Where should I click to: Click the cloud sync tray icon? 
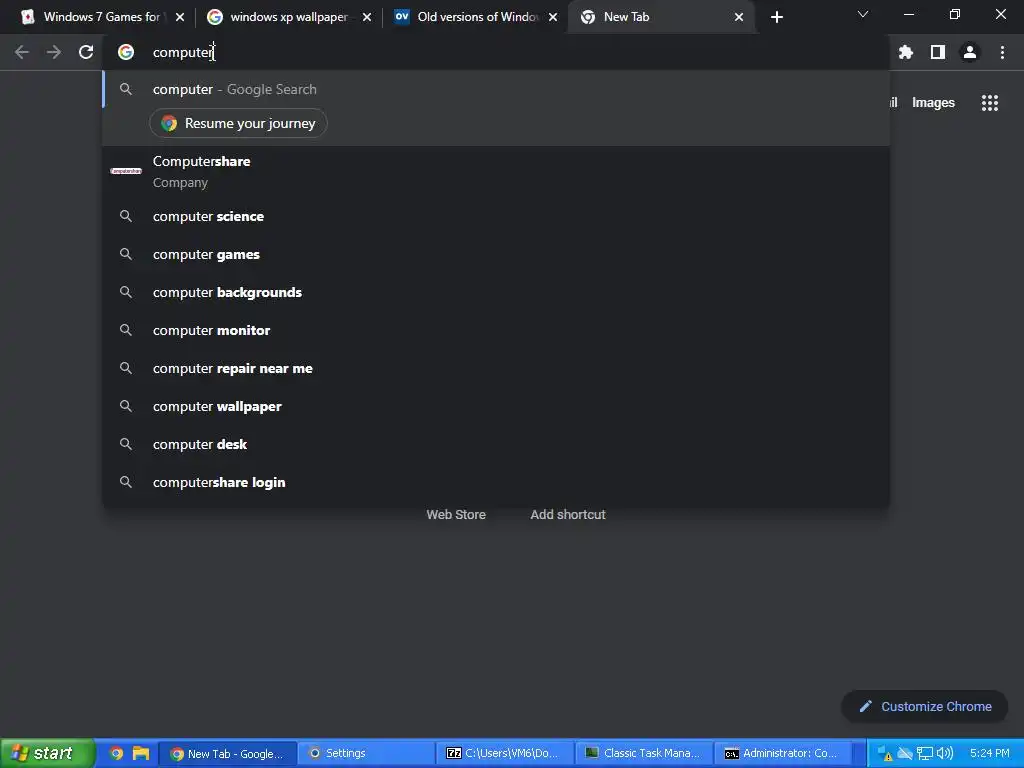point(904,754)
